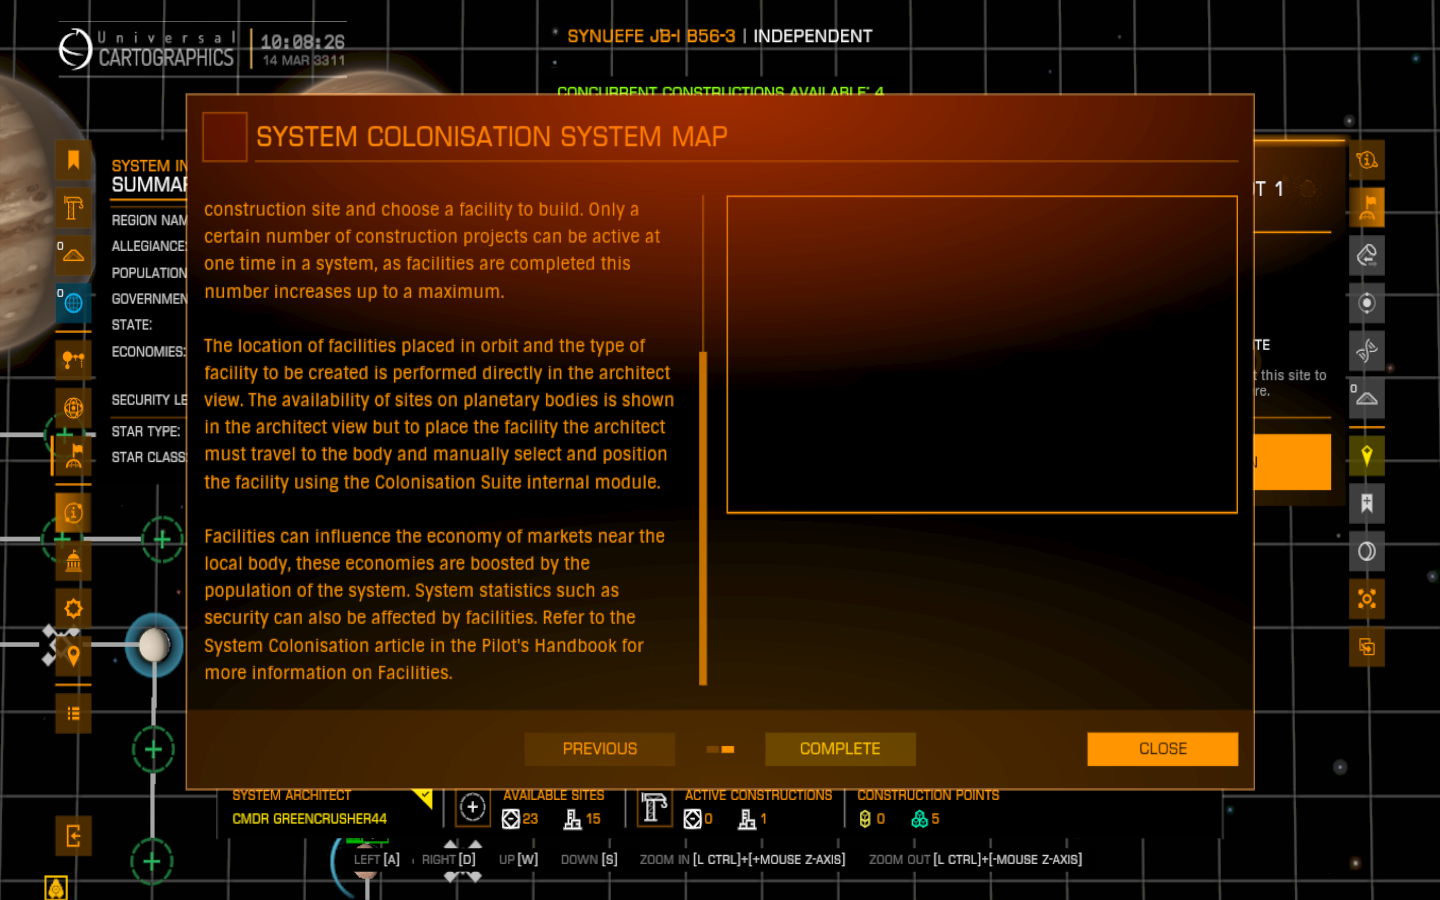
Task: Open the information icon in left sidebar
Action: pos(73,513)
